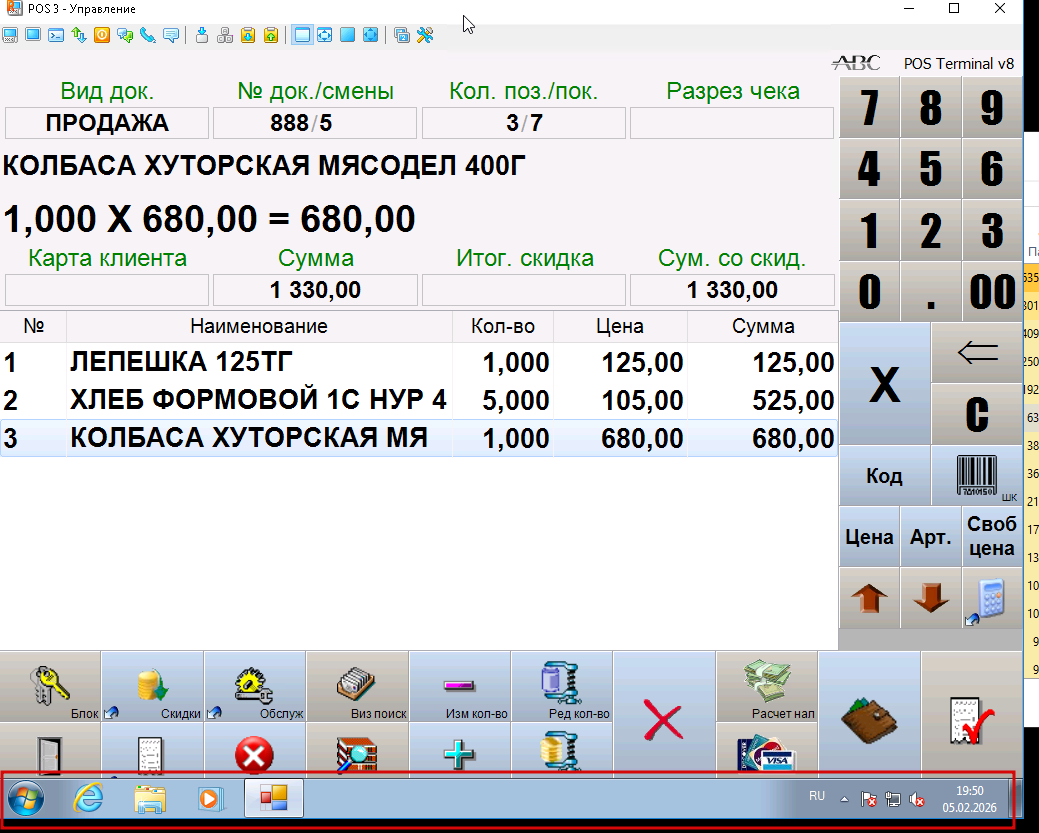The height and width of the screenshot is (833, 1039).
Task: Click the multi-monitor number 2 toolbar icon
Action: coord(402,35)
